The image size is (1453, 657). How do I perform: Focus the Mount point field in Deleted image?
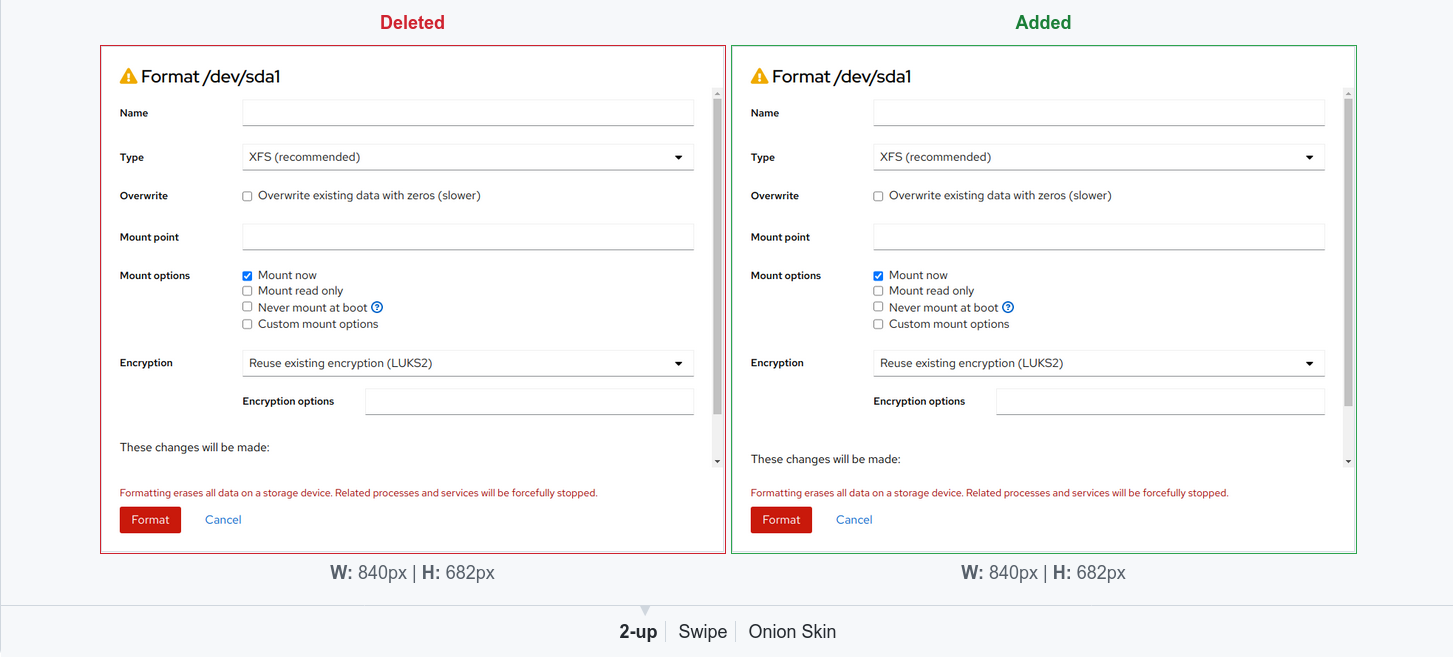(x=468, y=237)
